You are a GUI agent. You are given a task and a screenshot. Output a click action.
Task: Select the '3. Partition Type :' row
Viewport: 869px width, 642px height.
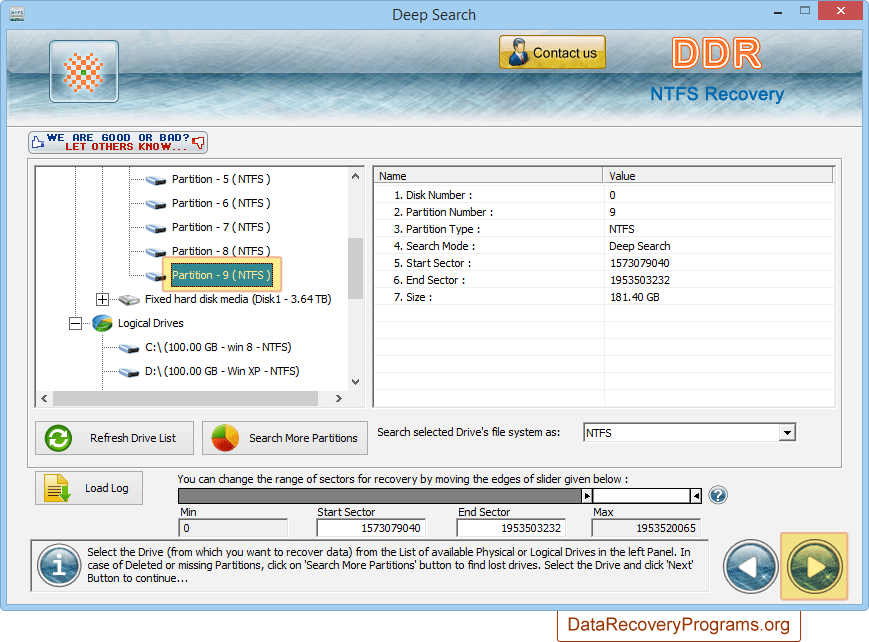click(604, 229)
